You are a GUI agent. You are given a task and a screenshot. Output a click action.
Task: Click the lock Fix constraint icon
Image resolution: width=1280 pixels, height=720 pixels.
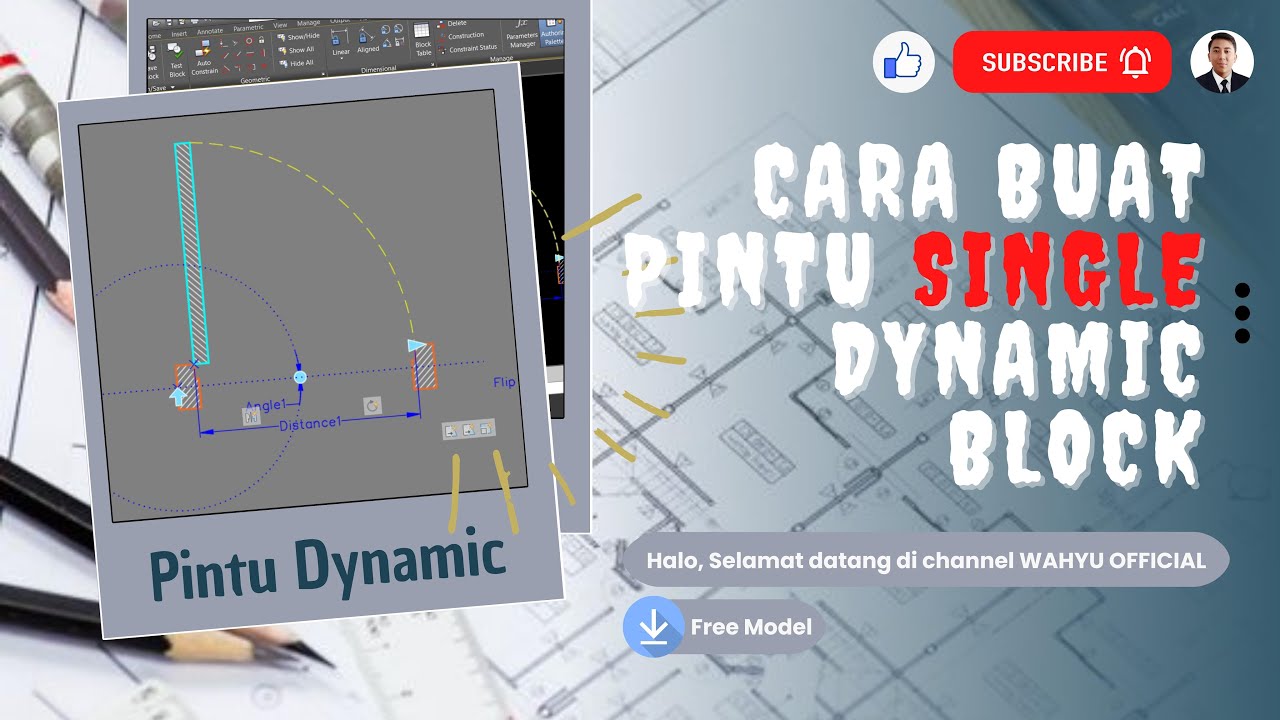[261, 40]
